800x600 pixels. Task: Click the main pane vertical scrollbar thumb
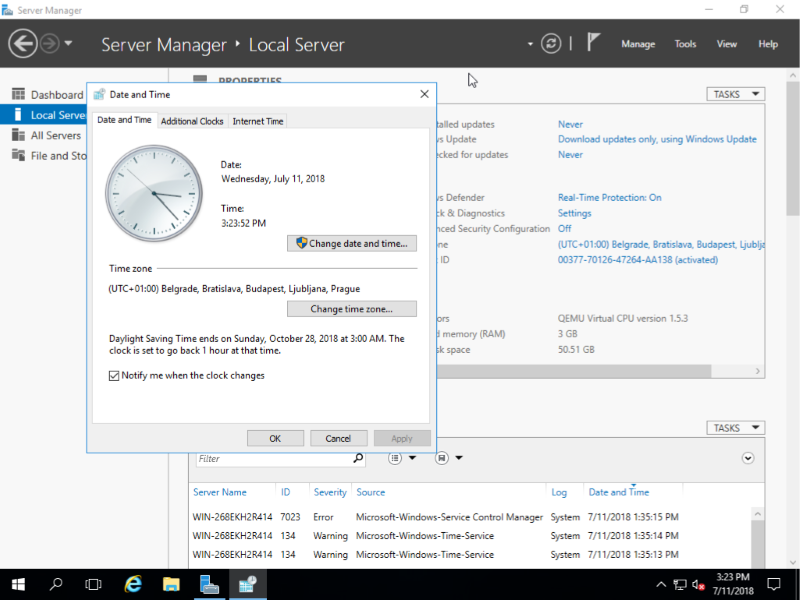tap(792, 148)
